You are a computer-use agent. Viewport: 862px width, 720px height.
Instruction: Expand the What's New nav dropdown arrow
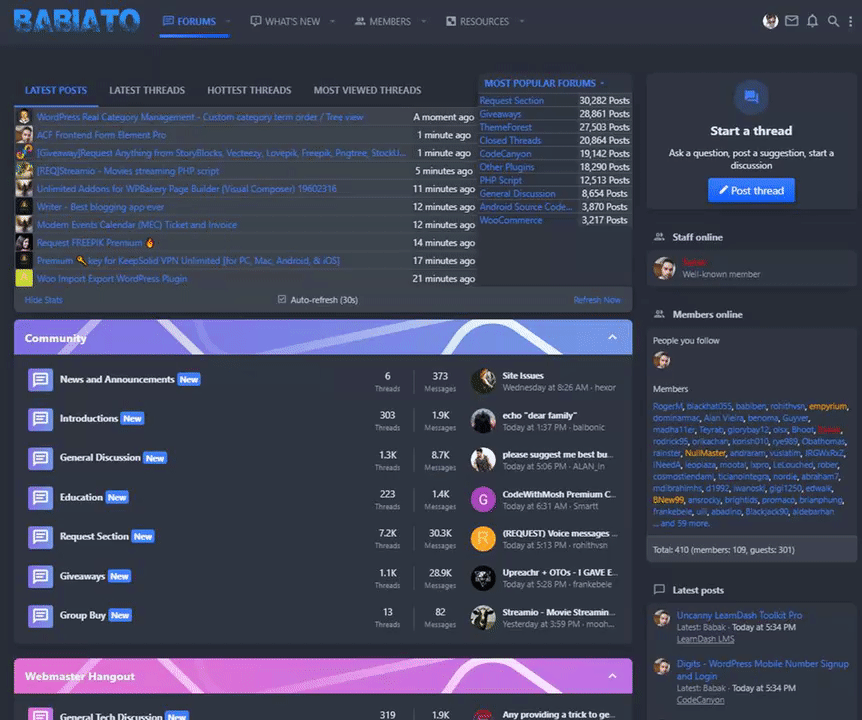[x=332, y=21]
